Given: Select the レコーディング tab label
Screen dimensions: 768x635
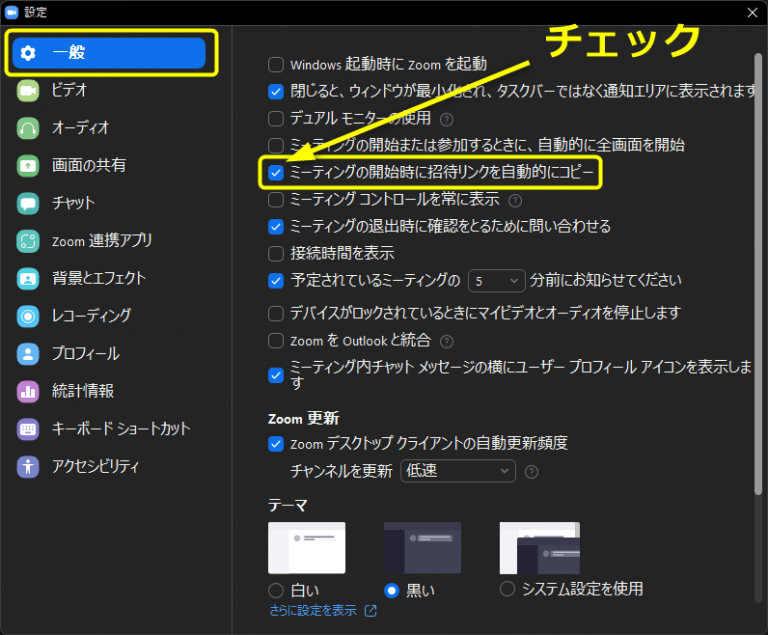Looking at the screenshot, I should (x=92, y=316).
